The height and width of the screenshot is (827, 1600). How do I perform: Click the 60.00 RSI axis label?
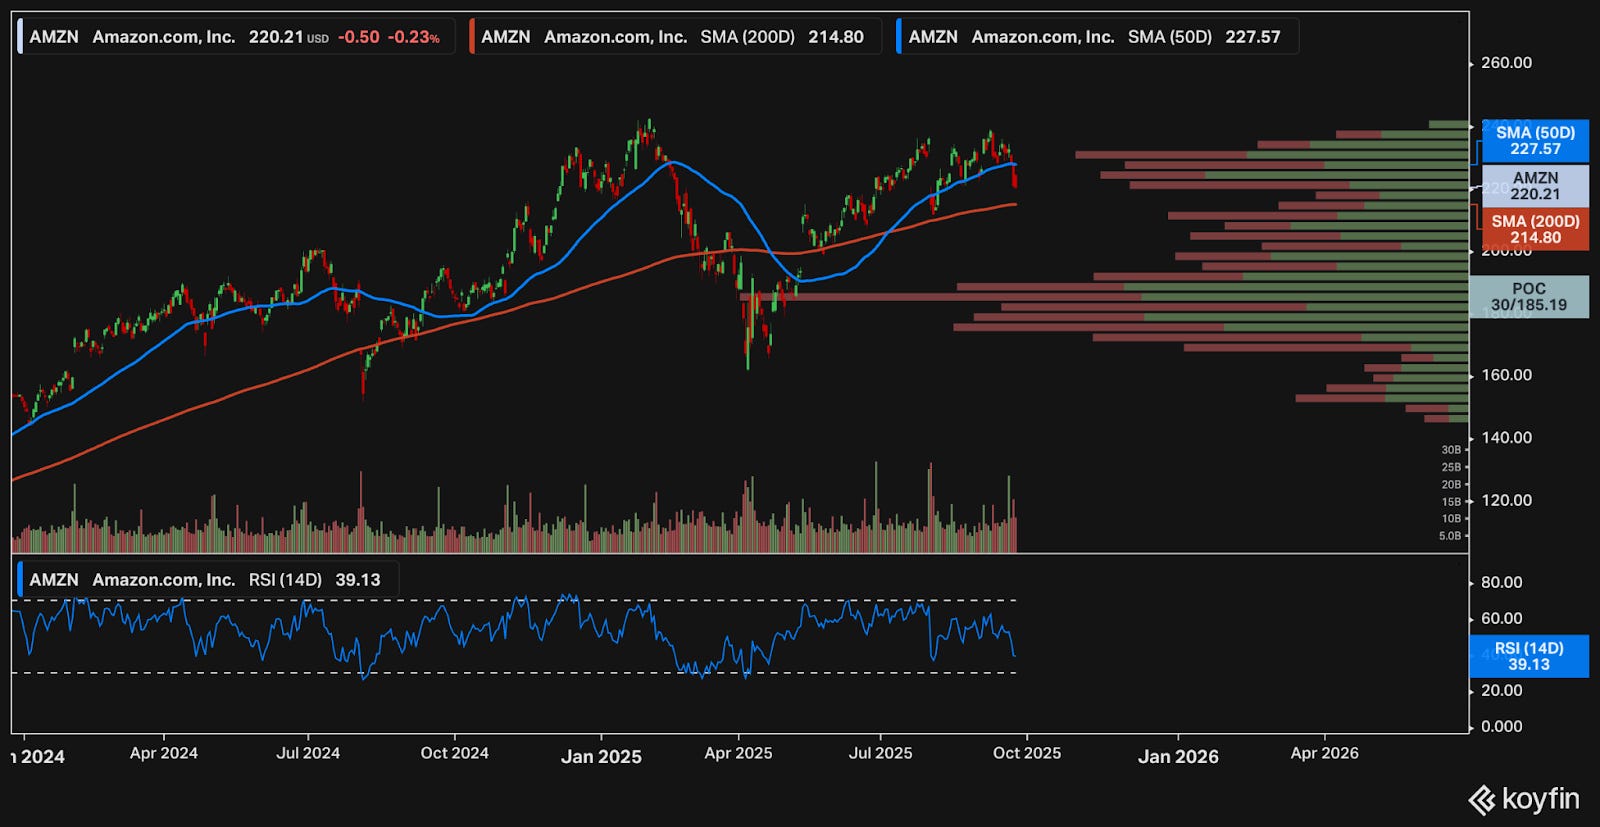pos(1501,618)
